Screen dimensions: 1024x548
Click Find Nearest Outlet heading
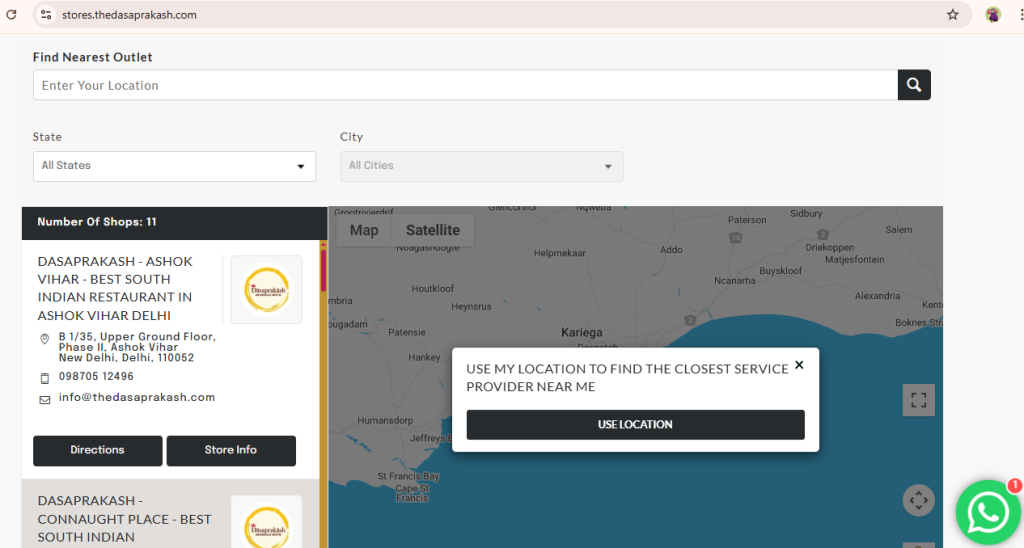click(93, 57)
